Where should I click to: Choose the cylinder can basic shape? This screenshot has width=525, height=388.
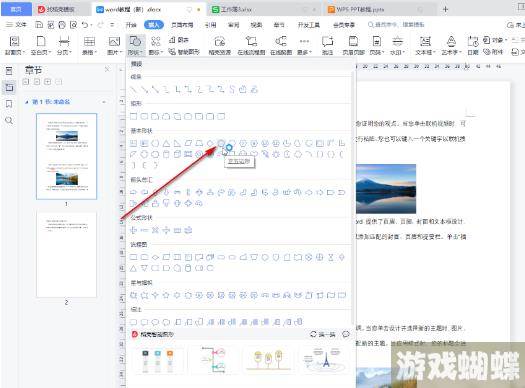[166, 154]
